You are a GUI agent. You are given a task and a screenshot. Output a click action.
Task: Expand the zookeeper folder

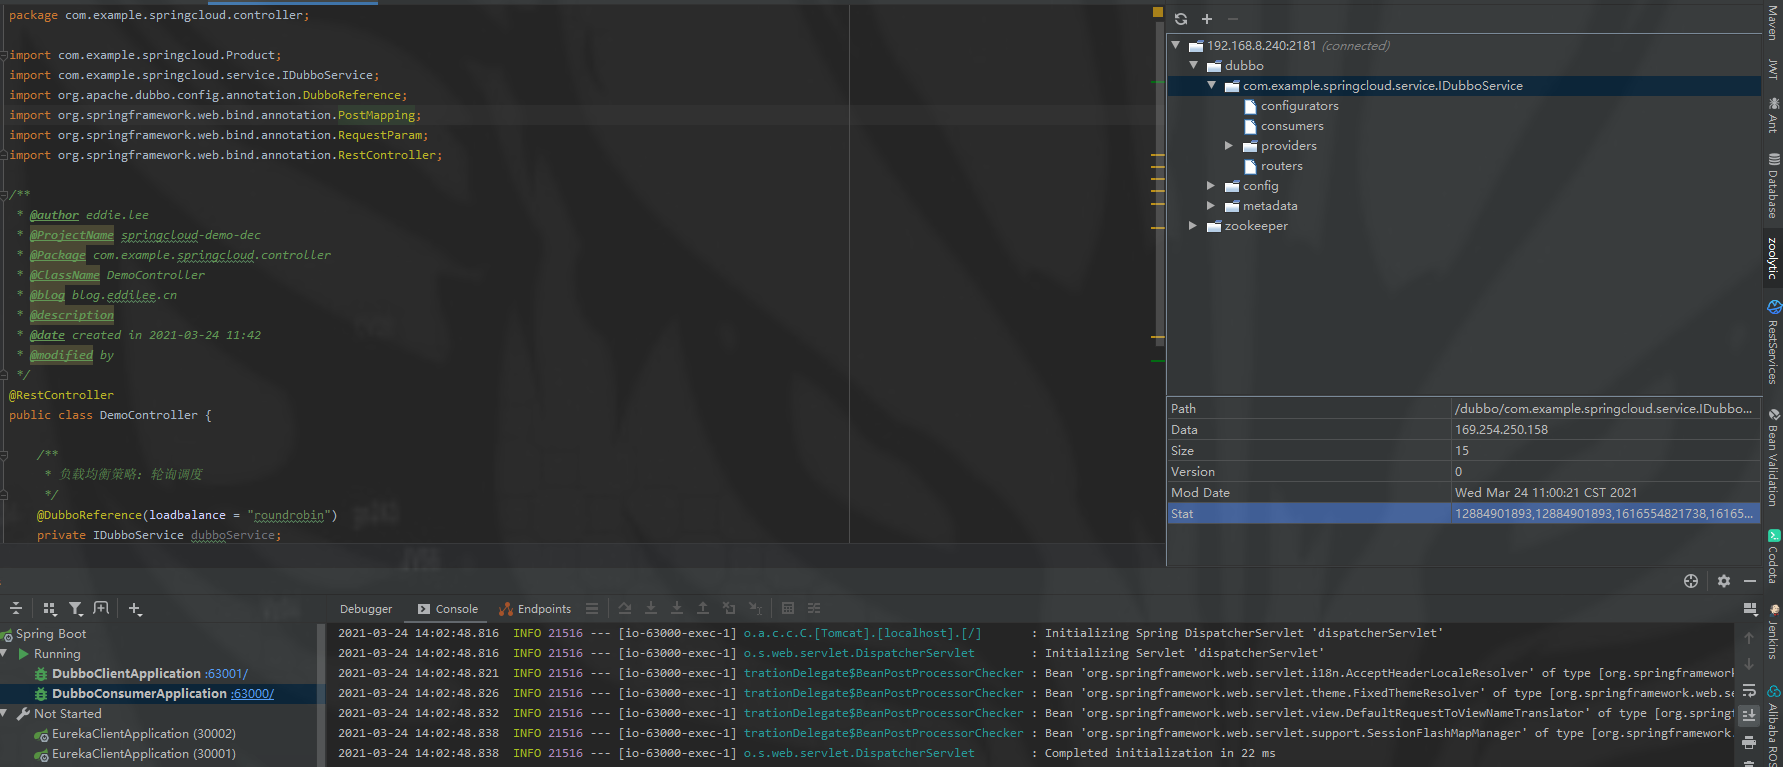pyautogui.click(x=1193, y=226)
